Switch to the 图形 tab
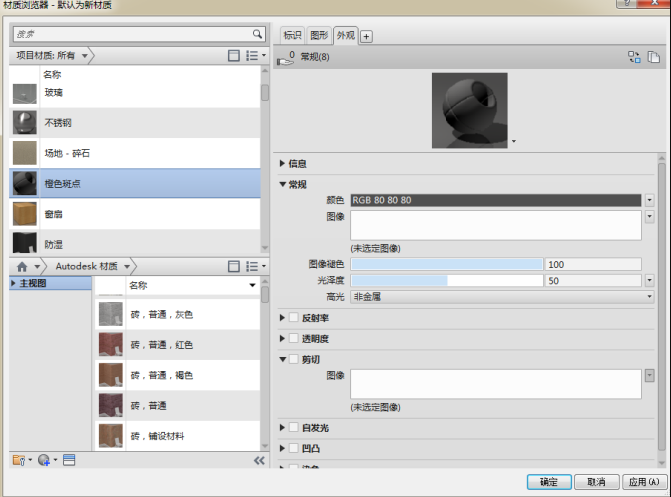671x497 pixels. [319, 35]
